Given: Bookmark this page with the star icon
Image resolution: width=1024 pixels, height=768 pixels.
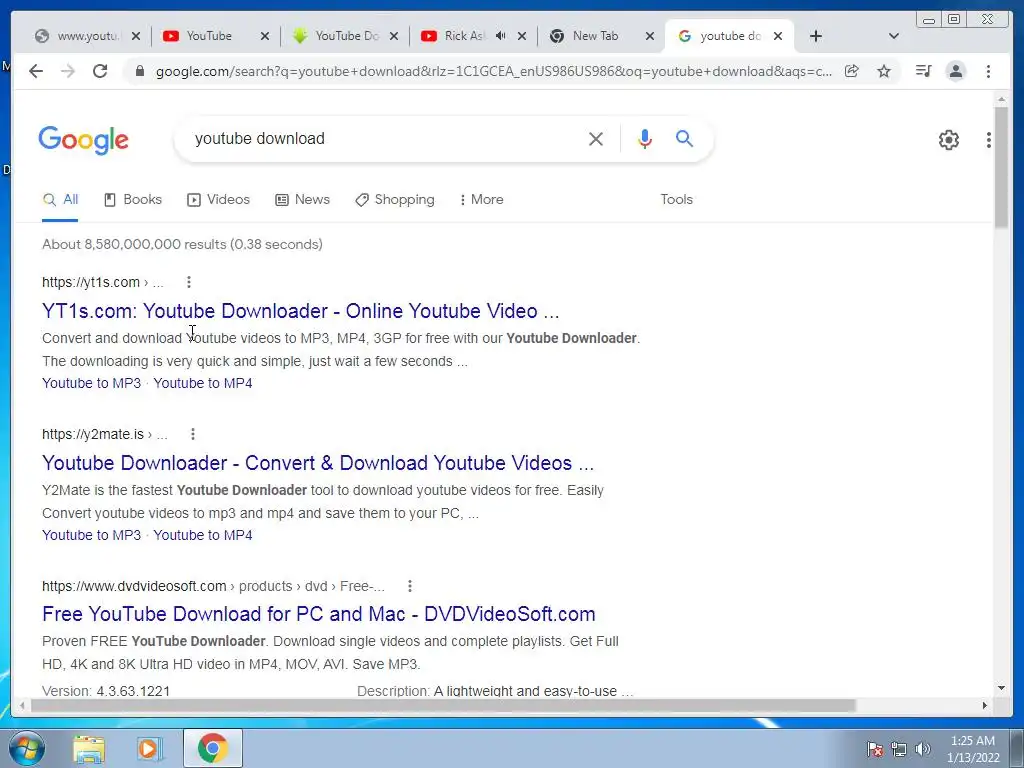Looking at the screenshot, I should pos(884,71).
